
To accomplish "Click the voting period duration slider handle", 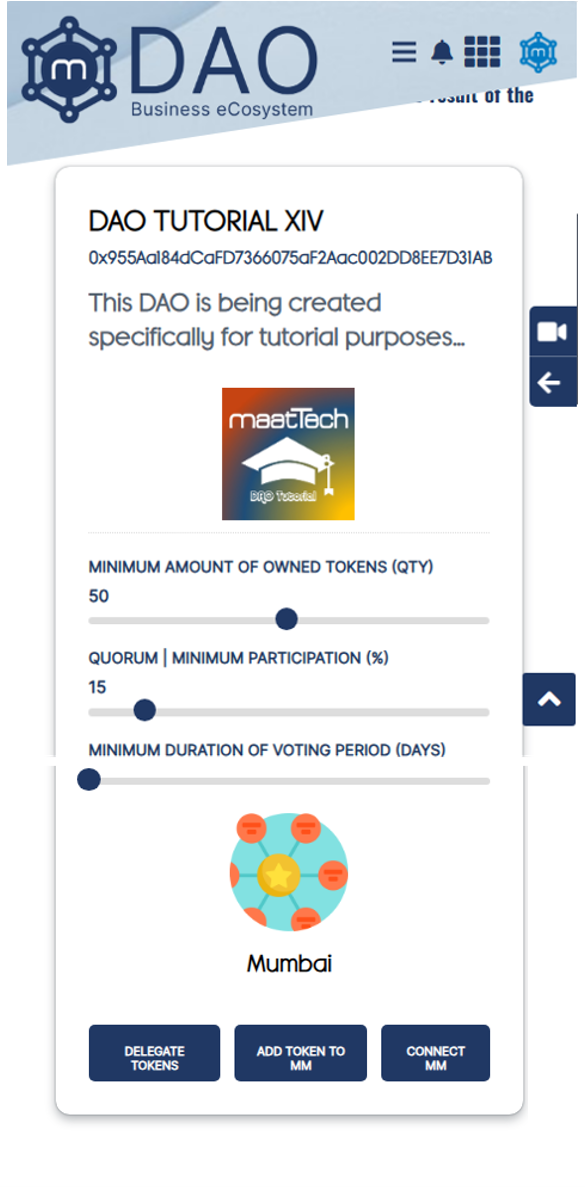I will coord(89,779).
